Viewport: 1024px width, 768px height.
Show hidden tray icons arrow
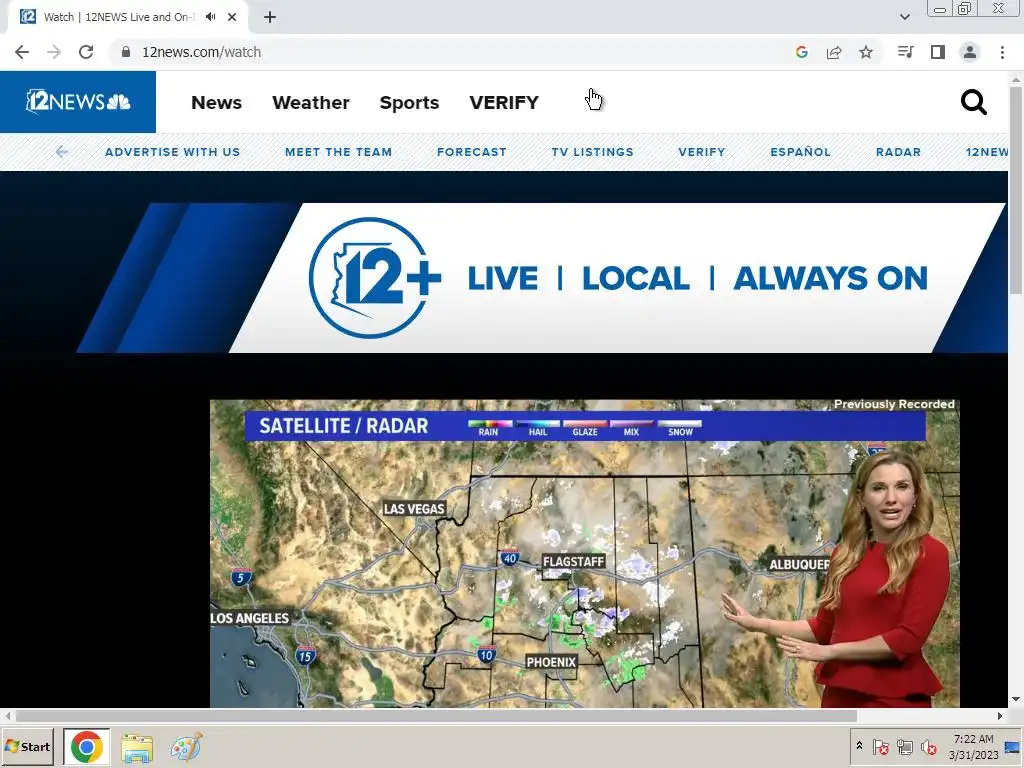859,746
